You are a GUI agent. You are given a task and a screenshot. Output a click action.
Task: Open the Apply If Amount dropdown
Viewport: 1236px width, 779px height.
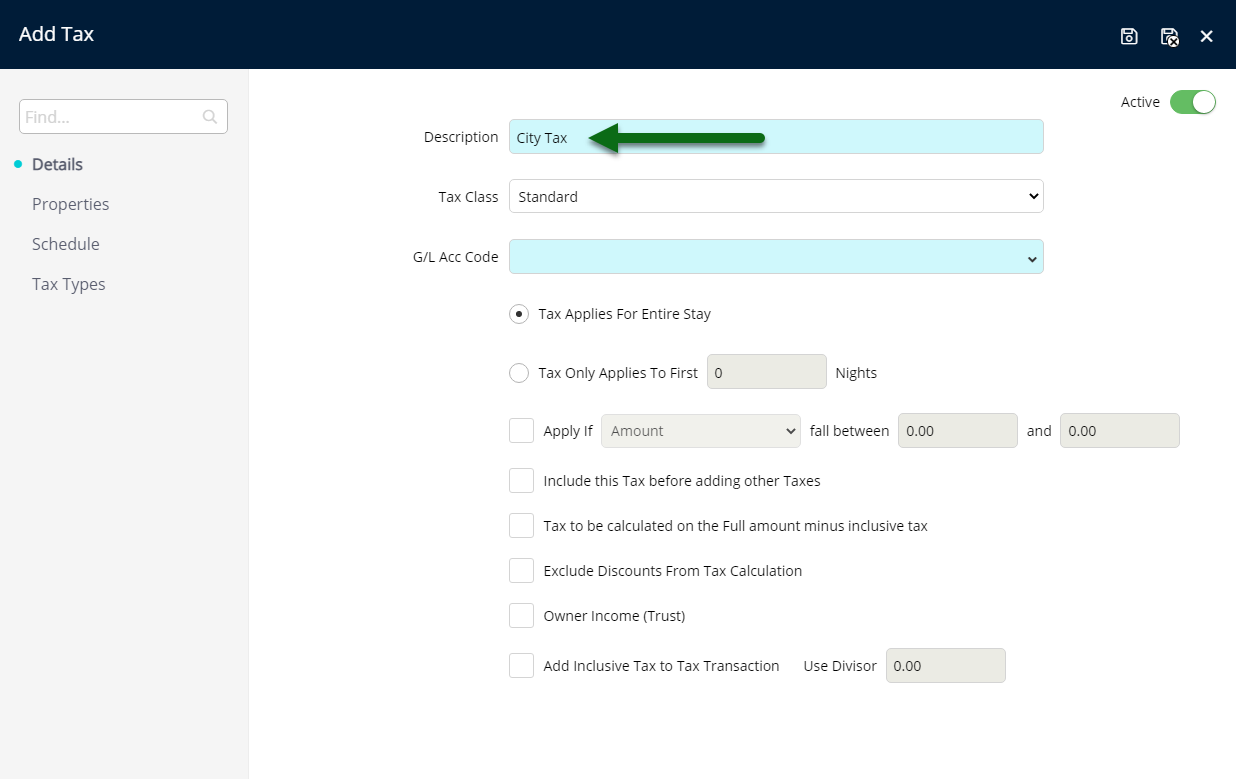701,431
